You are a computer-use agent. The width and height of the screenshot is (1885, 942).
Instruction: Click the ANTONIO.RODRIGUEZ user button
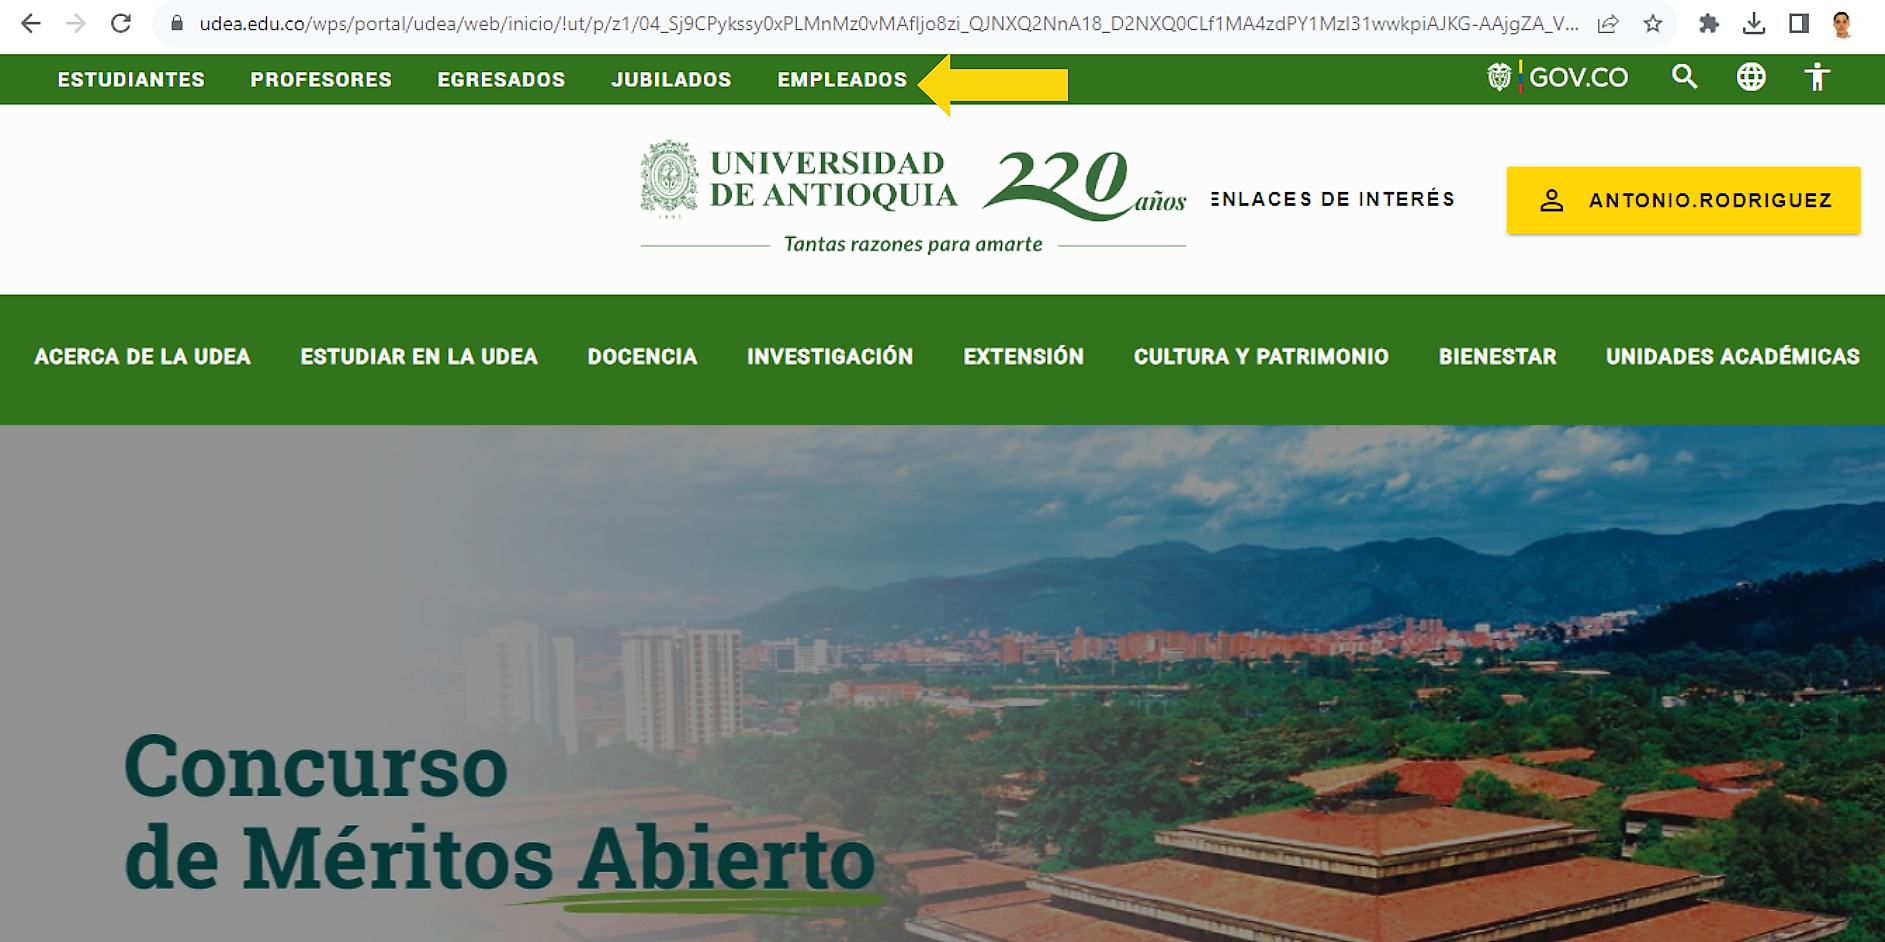click(x=1683, y=200)
